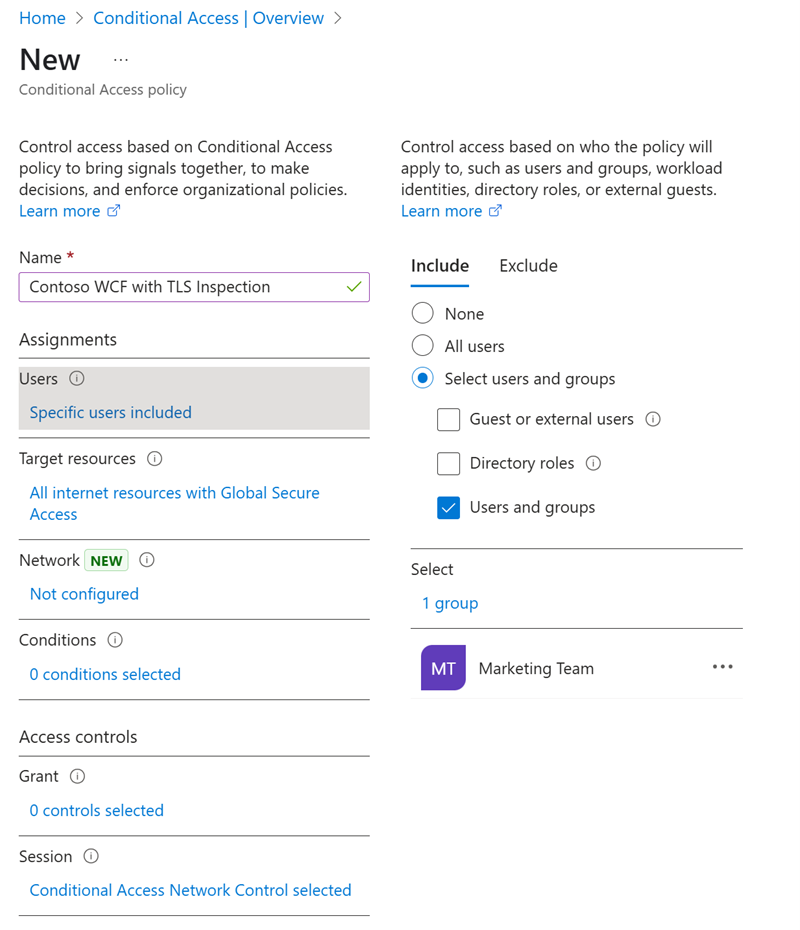This screenshot has width=800, height=930.
Task: Choose the None radio option
Action: (422, 313)
